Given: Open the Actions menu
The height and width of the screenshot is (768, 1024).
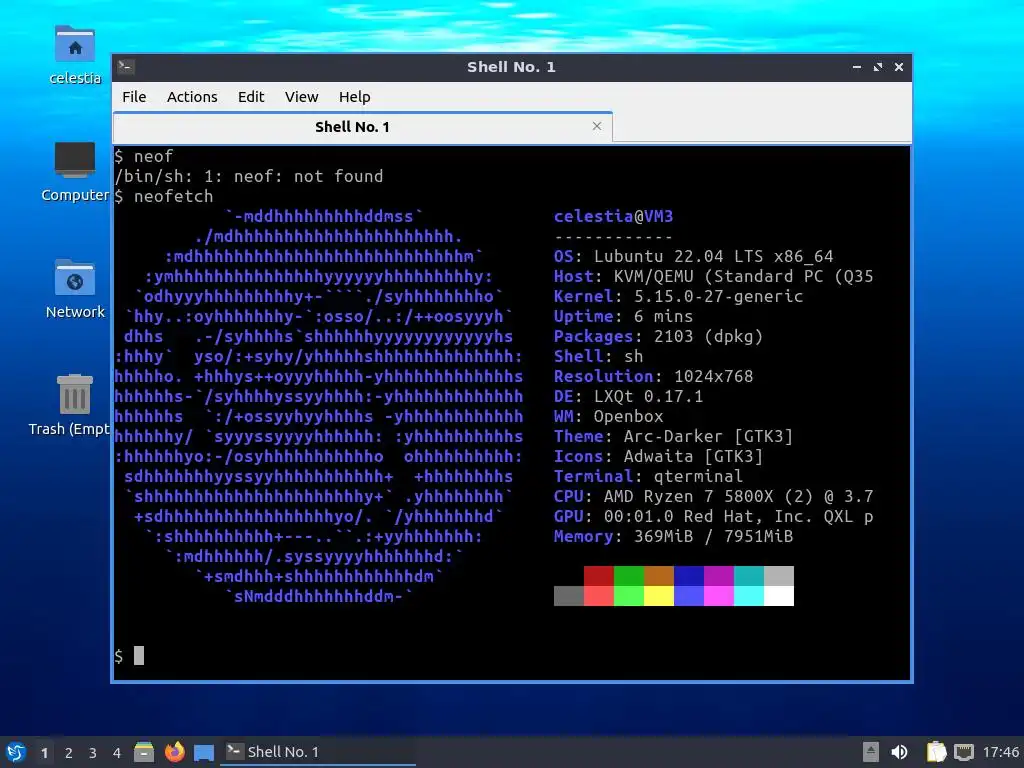Looking at the screenshot, I should point(192,97).
